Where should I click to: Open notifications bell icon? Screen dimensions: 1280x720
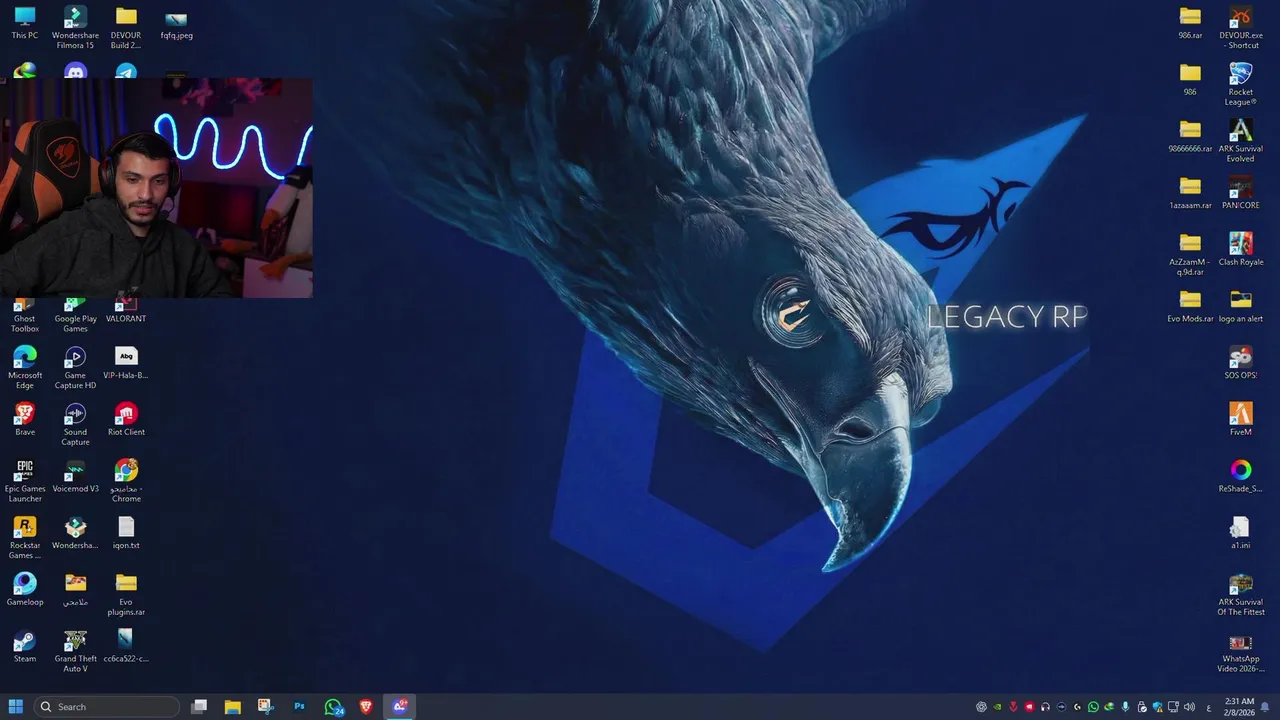1265,707
